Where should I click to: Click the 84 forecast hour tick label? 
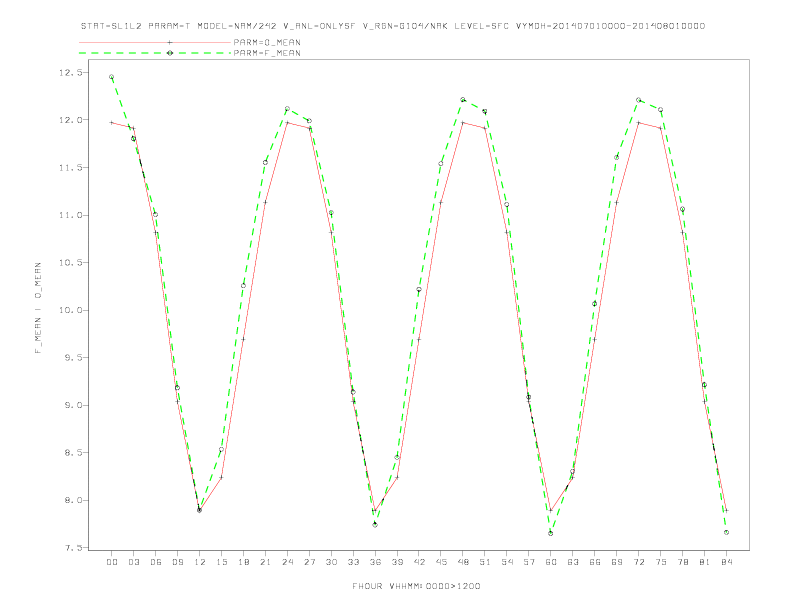click(x=726, y=562)
